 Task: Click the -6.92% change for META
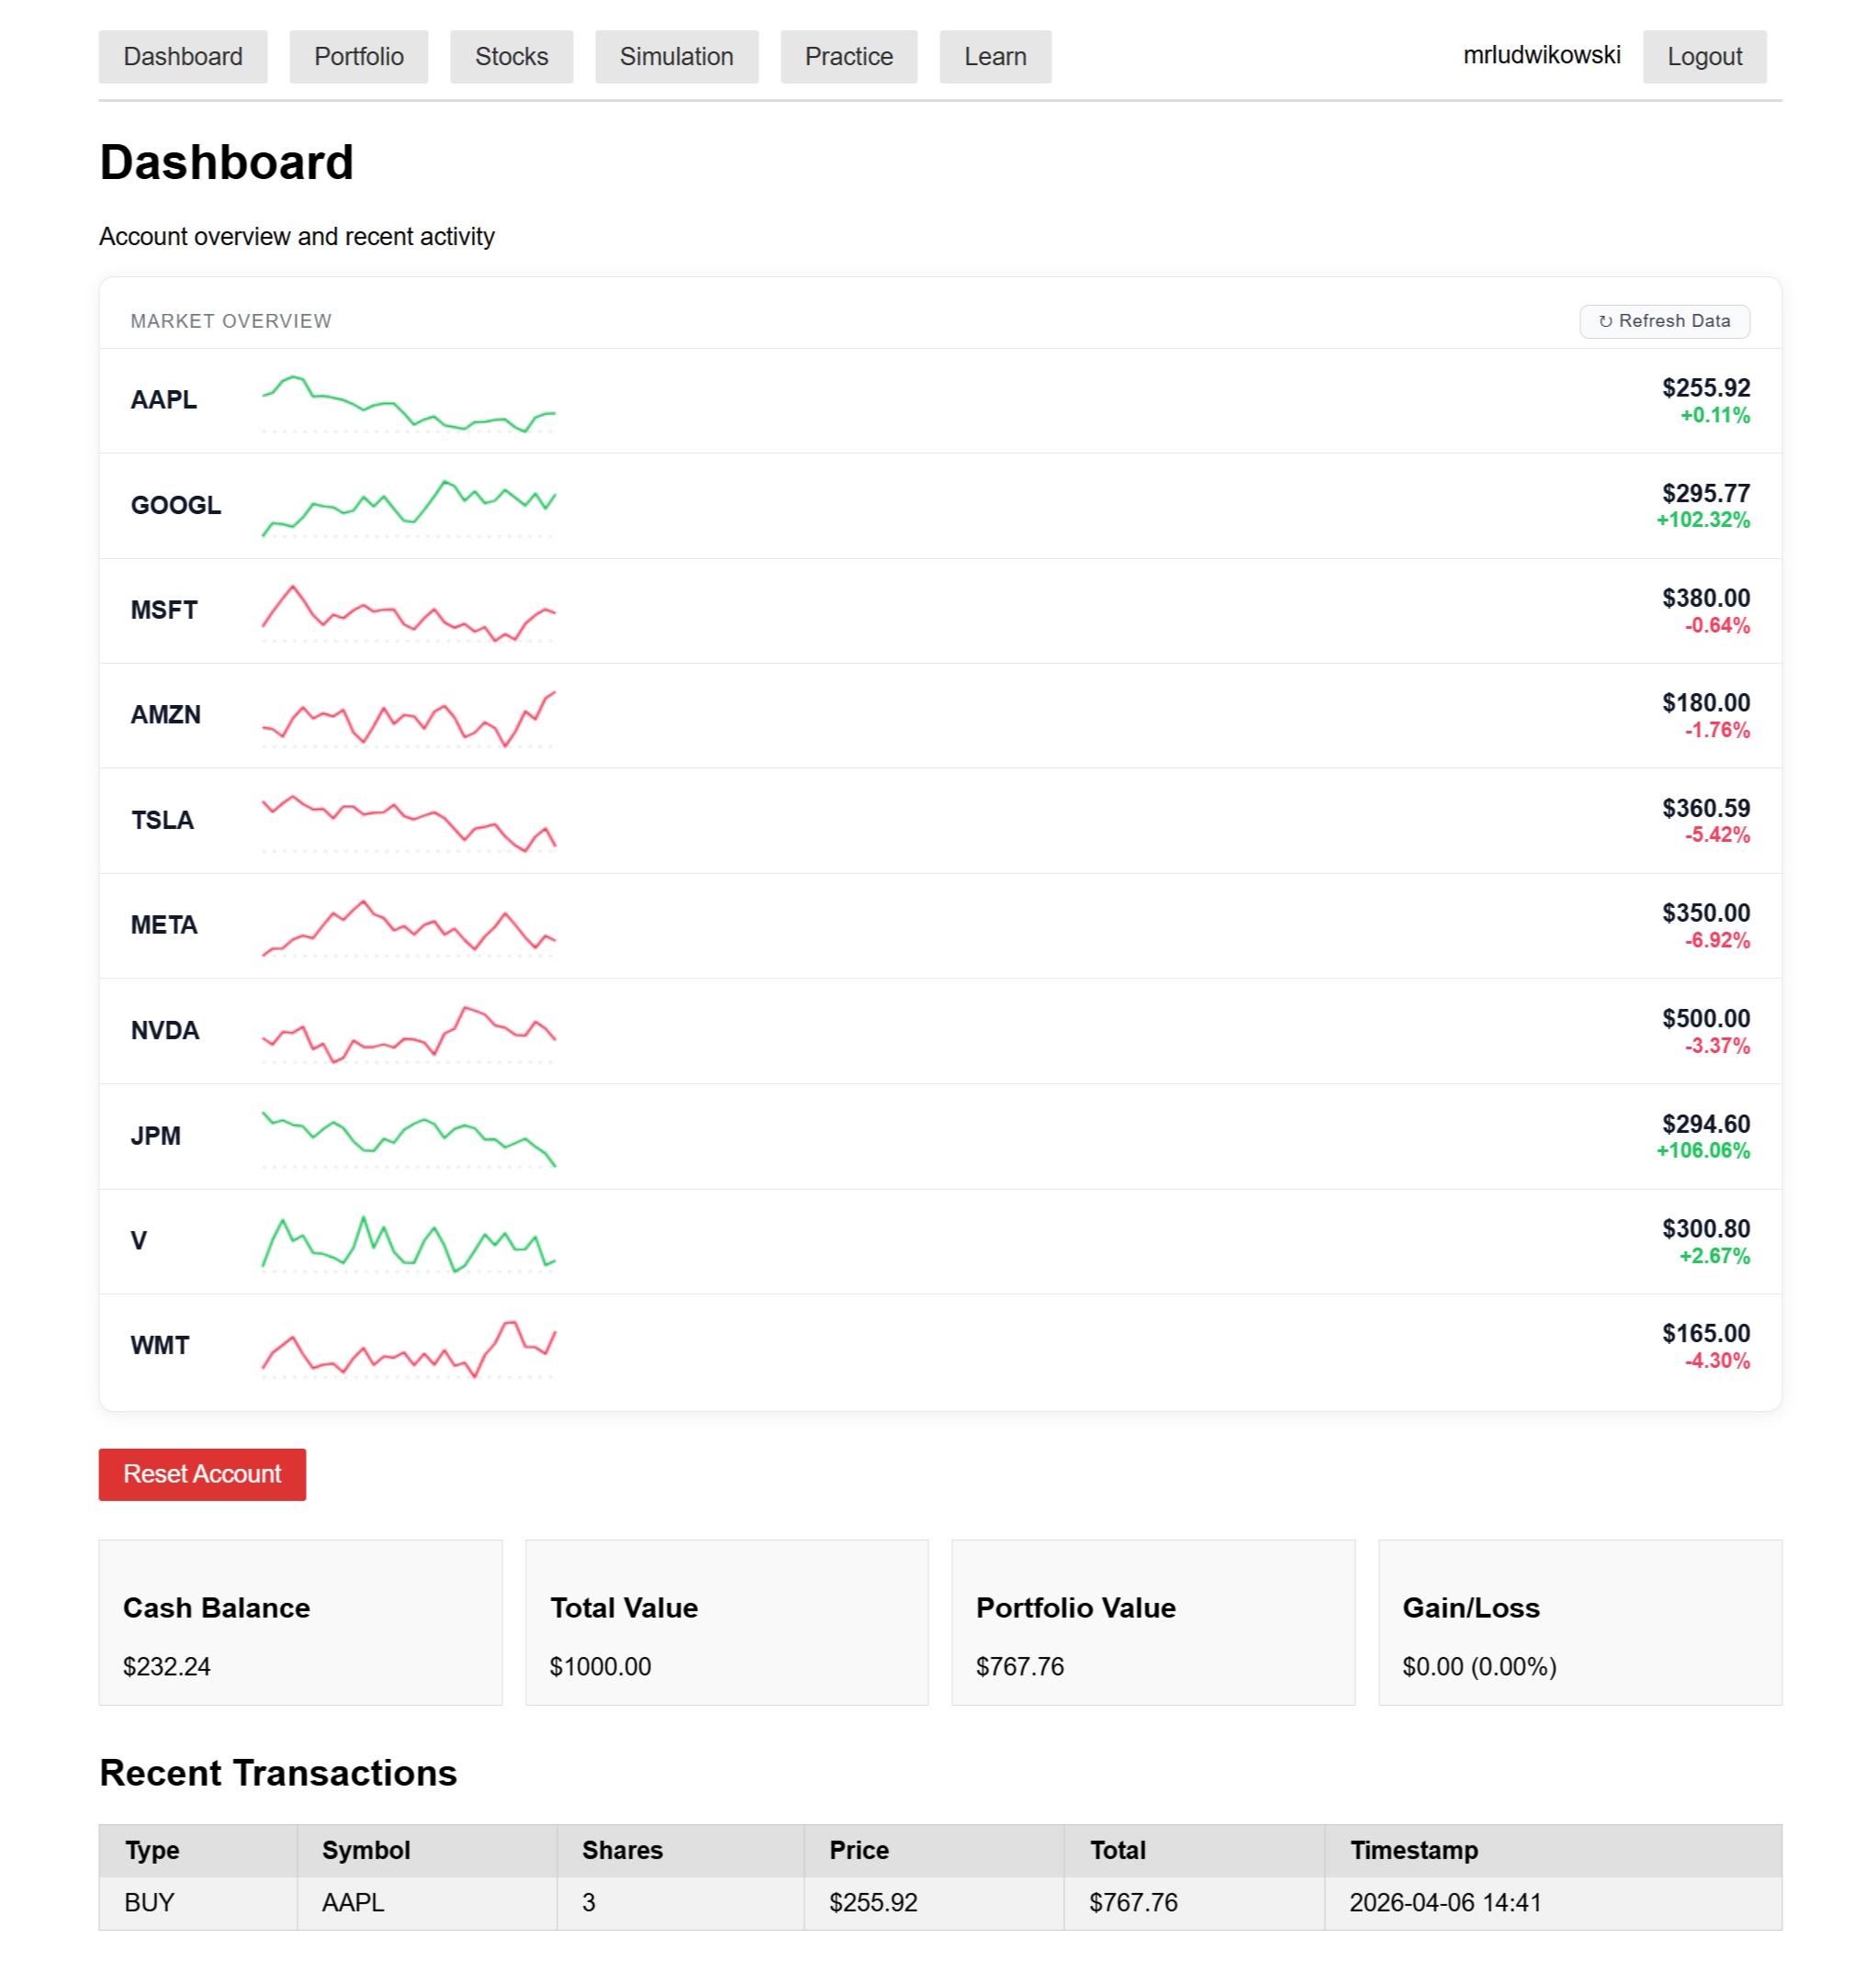point(1717,941)
